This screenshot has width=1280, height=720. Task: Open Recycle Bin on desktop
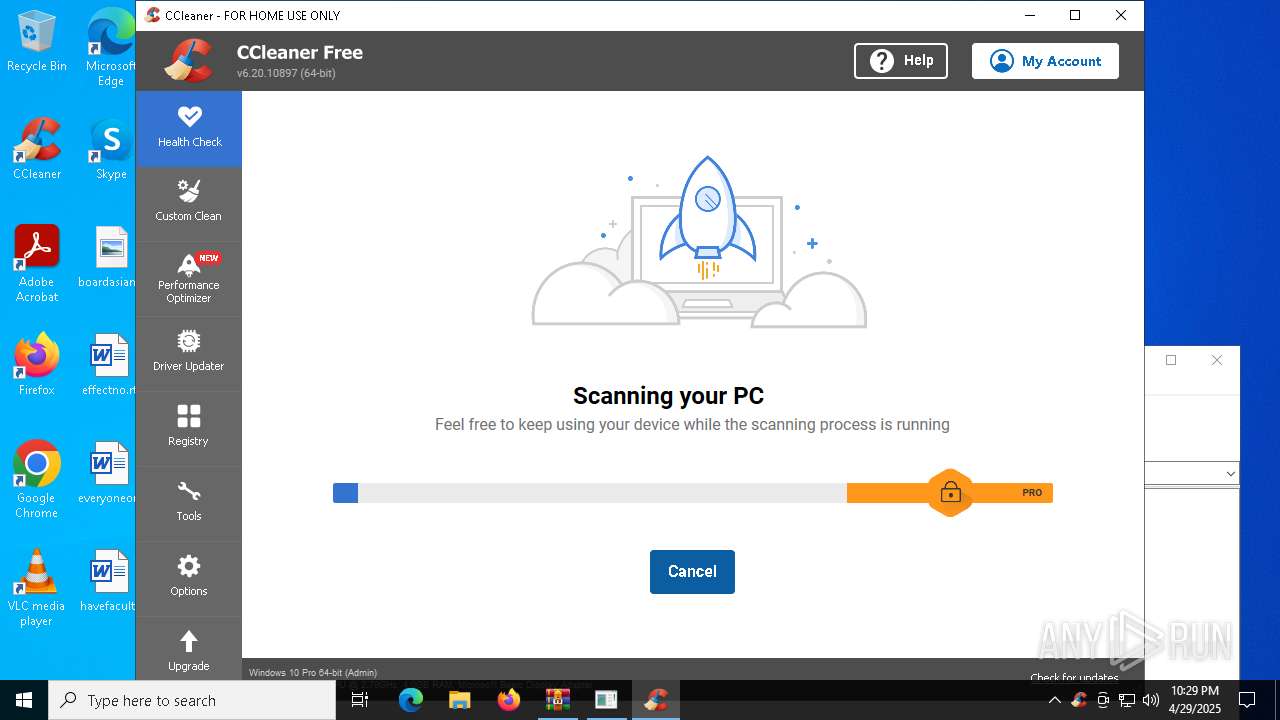click(37, 42)
